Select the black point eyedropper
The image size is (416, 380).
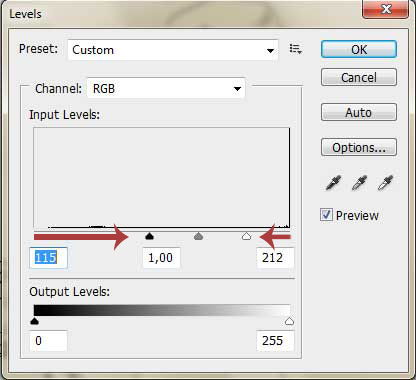click(333, 183)
